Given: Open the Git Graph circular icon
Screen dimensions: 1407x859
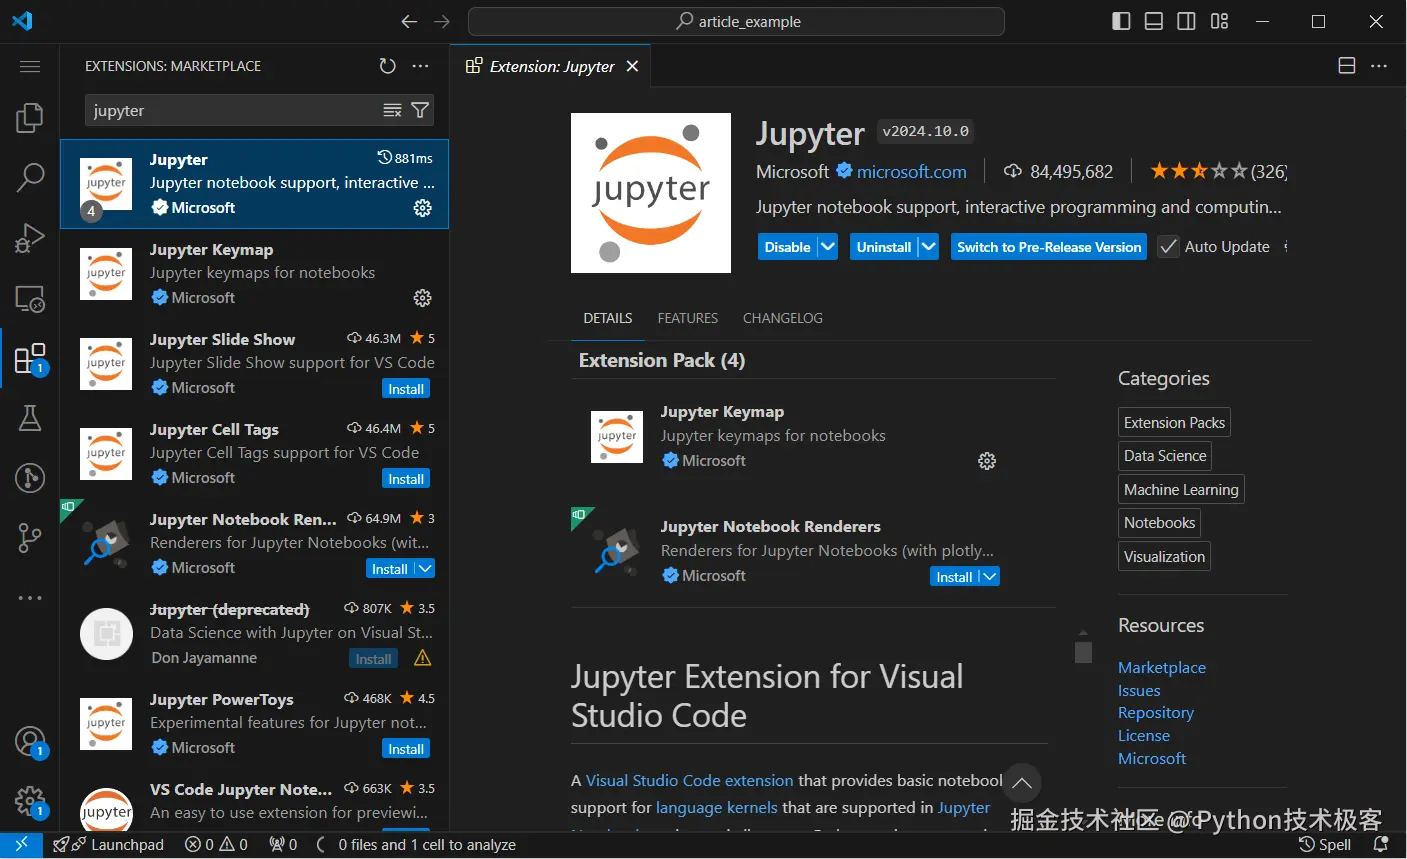Looking at the screenshot, I should (x=30, y=478).
